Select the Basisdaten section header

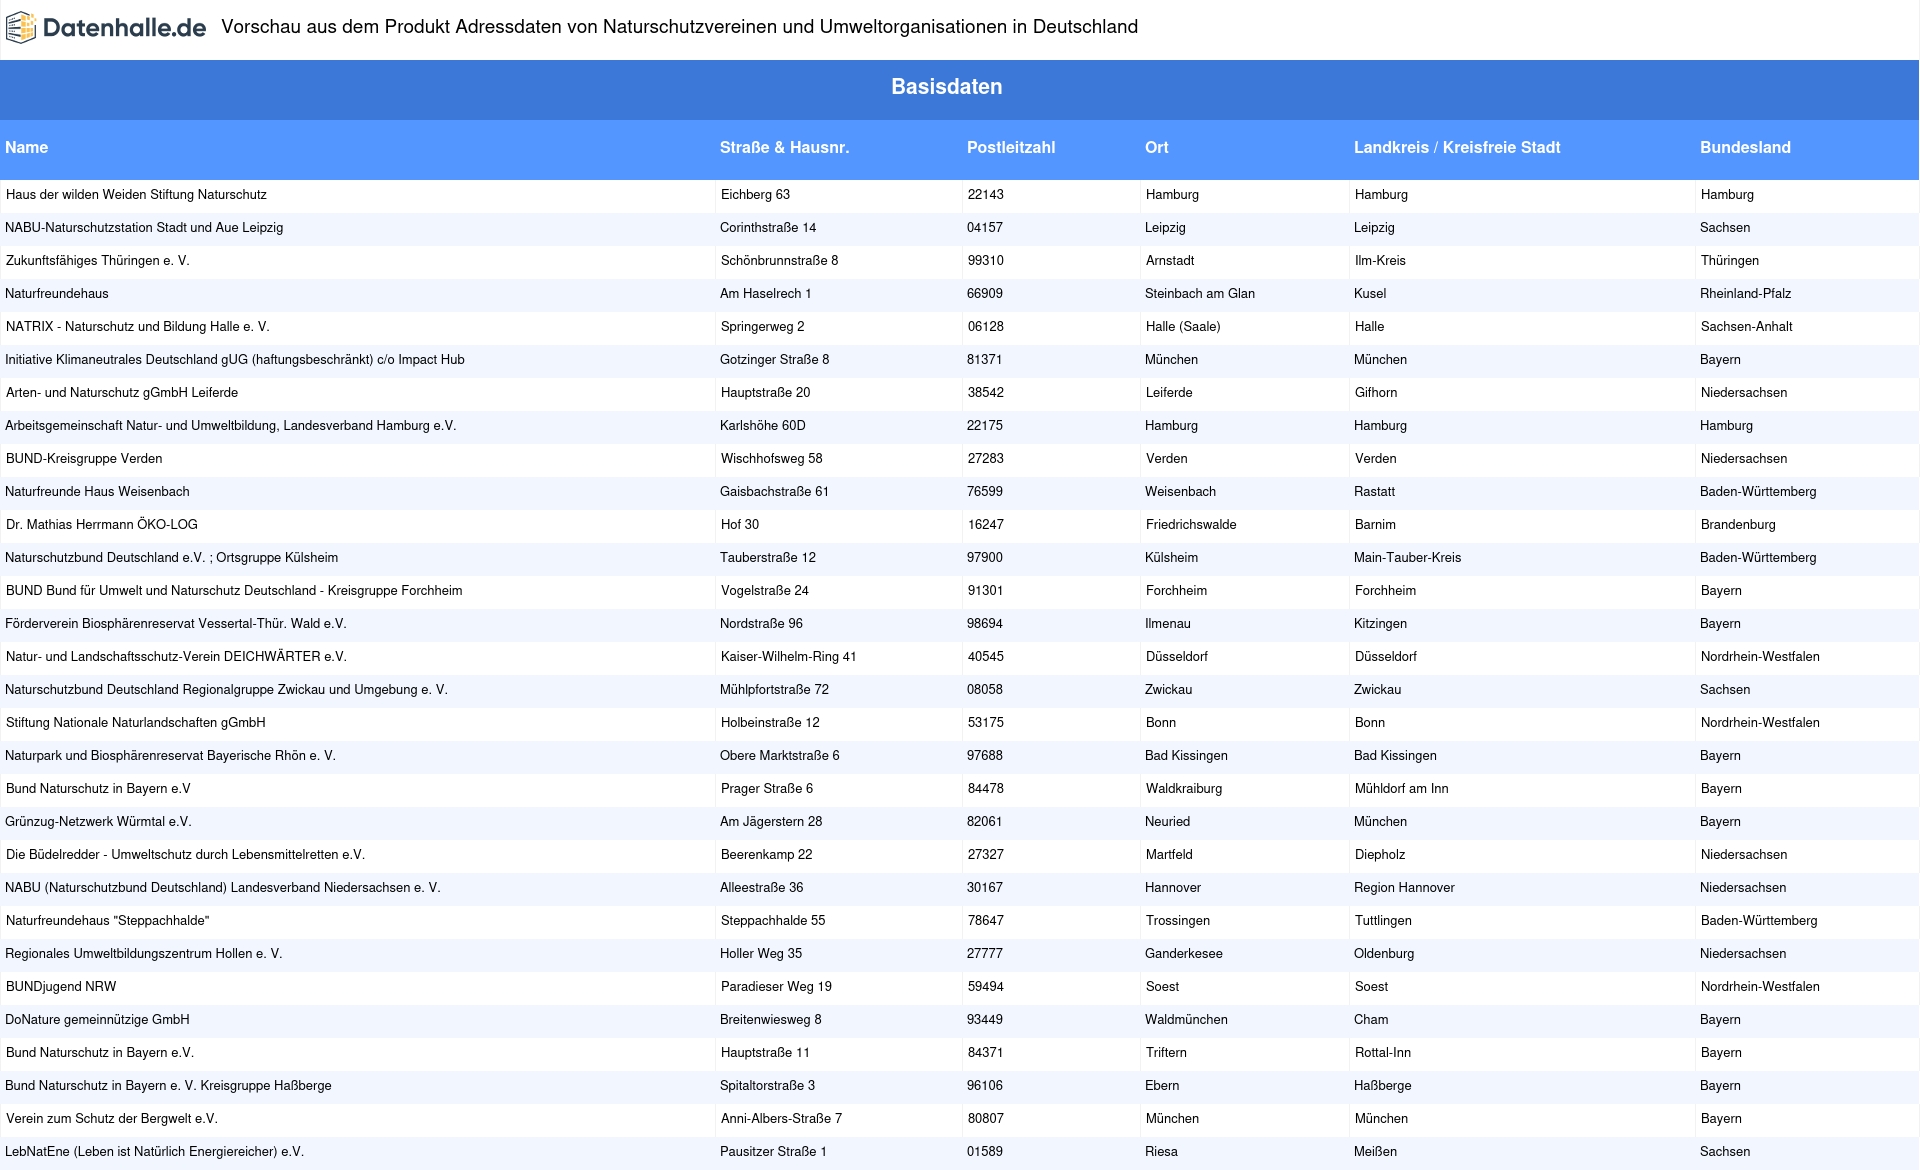click(946, 87)
